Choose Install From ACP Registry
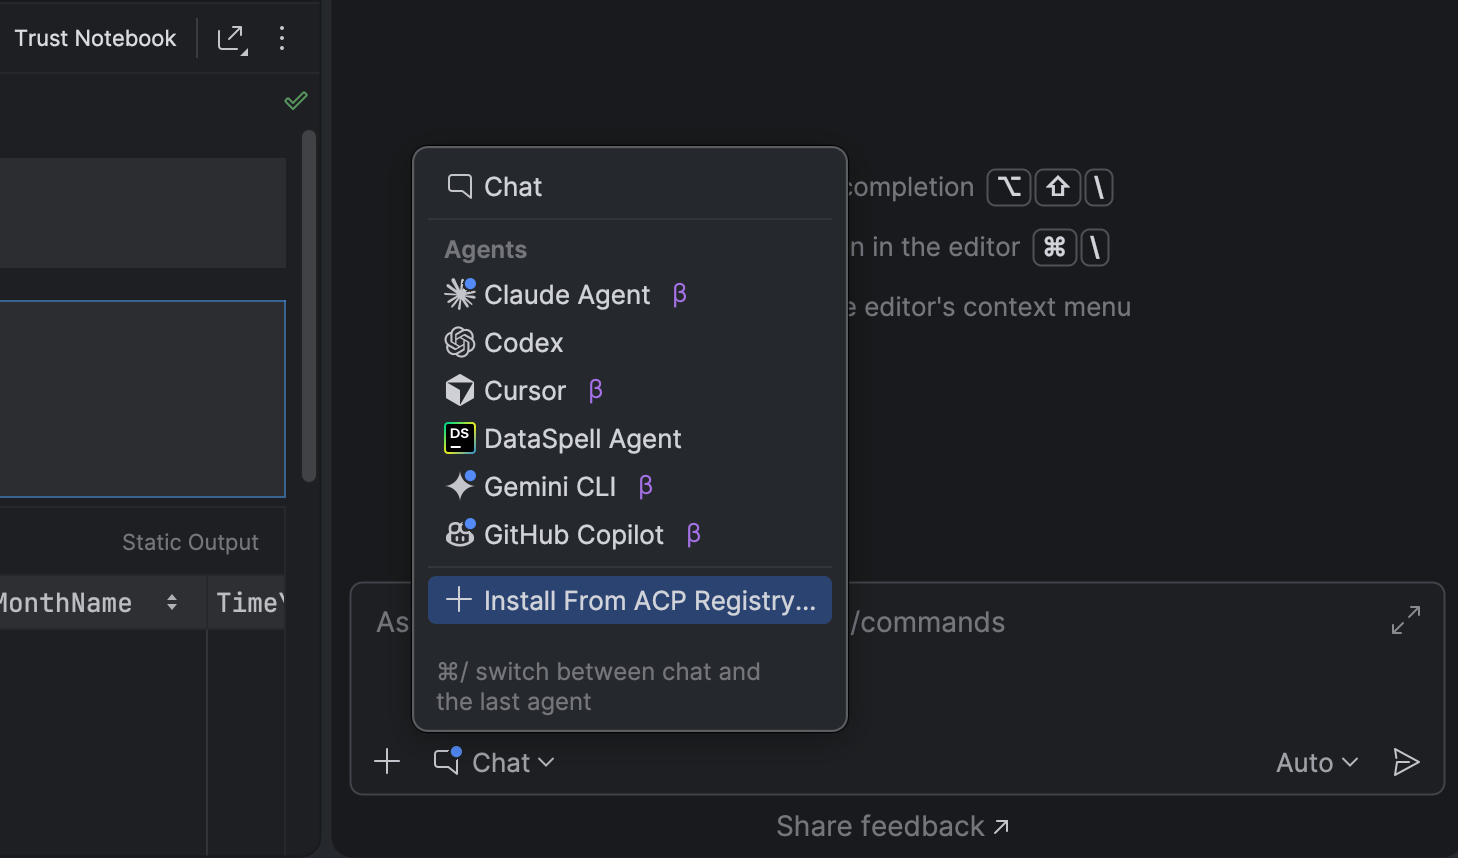 (x=630, y=600)
